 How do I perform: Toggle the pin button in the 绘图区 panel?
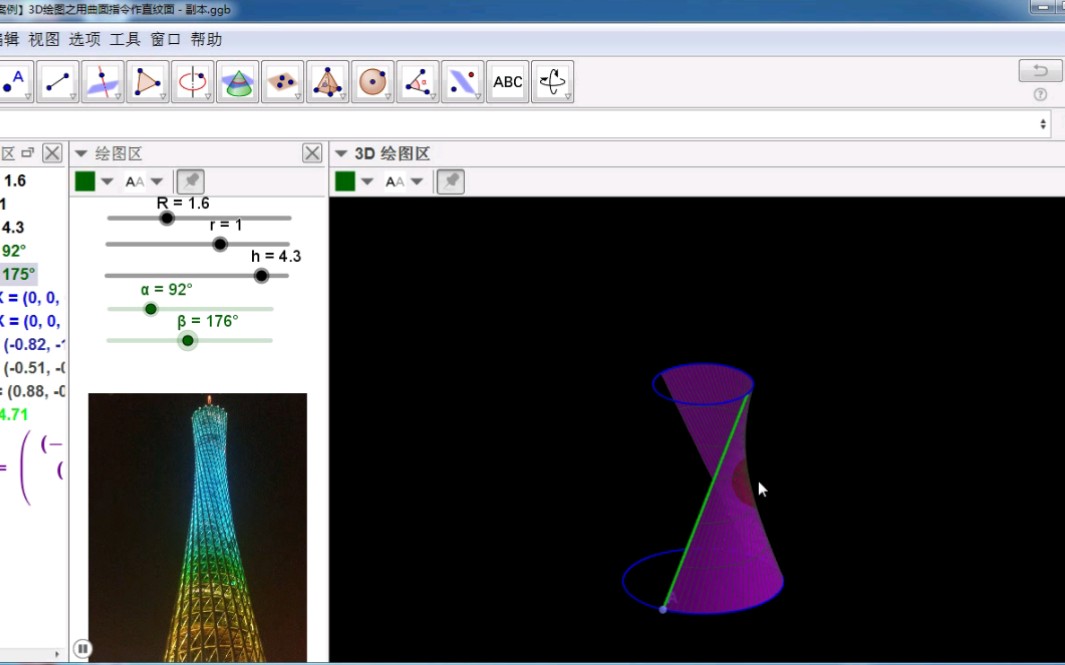click(189, 181)
